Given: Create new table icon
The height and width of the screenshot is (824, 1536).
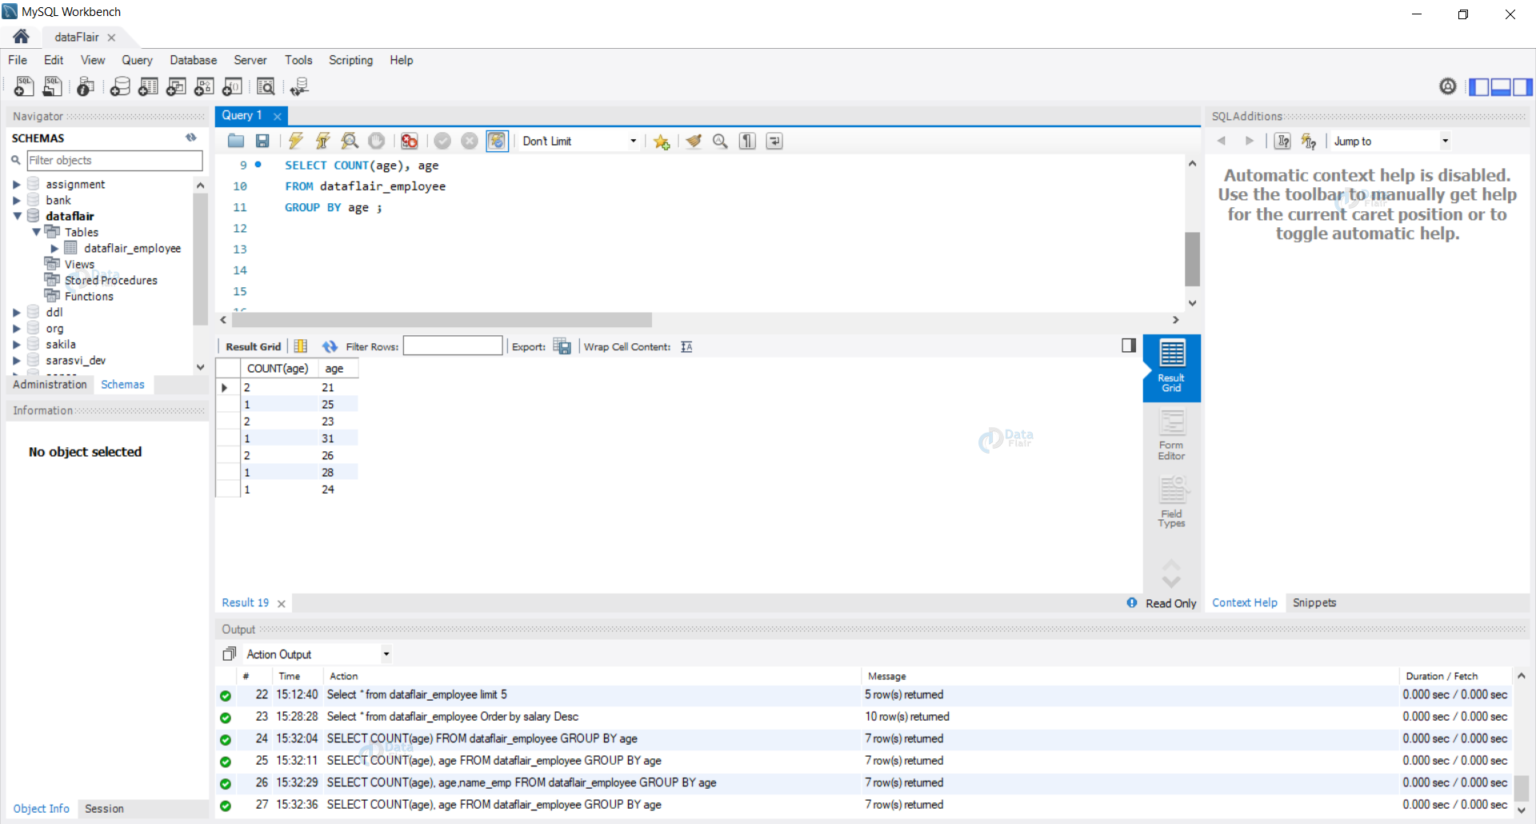Looking at the screenshot, I should pyautogui.click(x=148, y=87).
